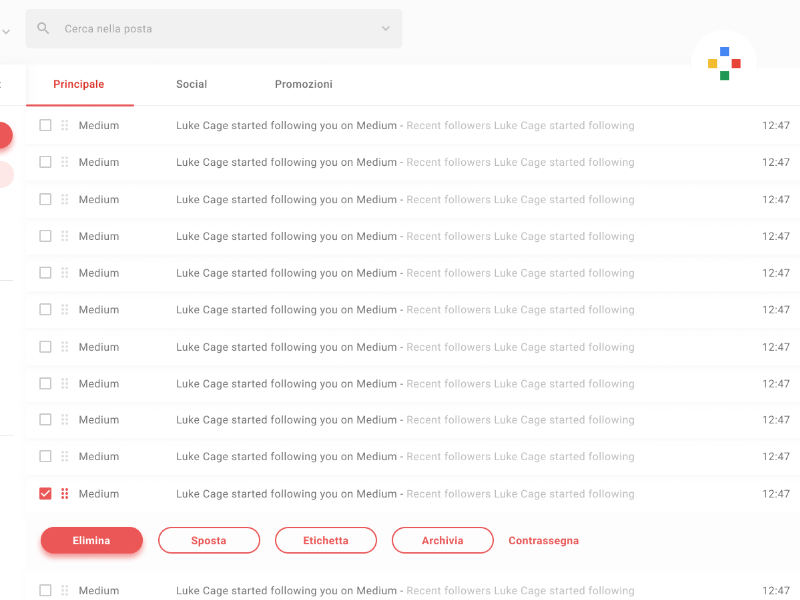Uncheck the red ticked email checkbox

45,493
